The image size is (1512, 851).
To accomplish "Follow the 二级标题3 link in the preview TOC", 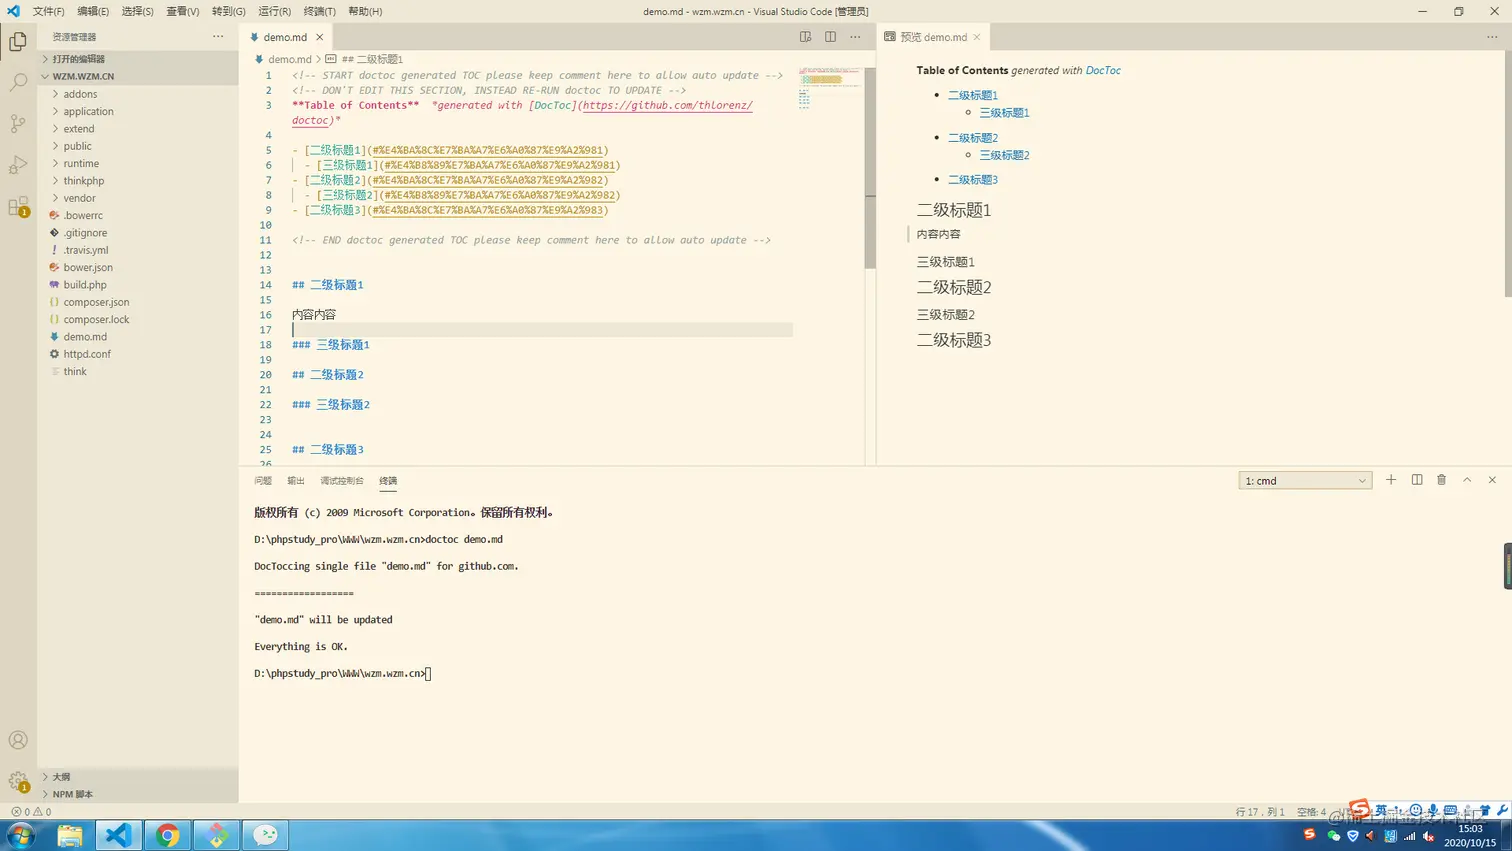I will coord(973,180).
